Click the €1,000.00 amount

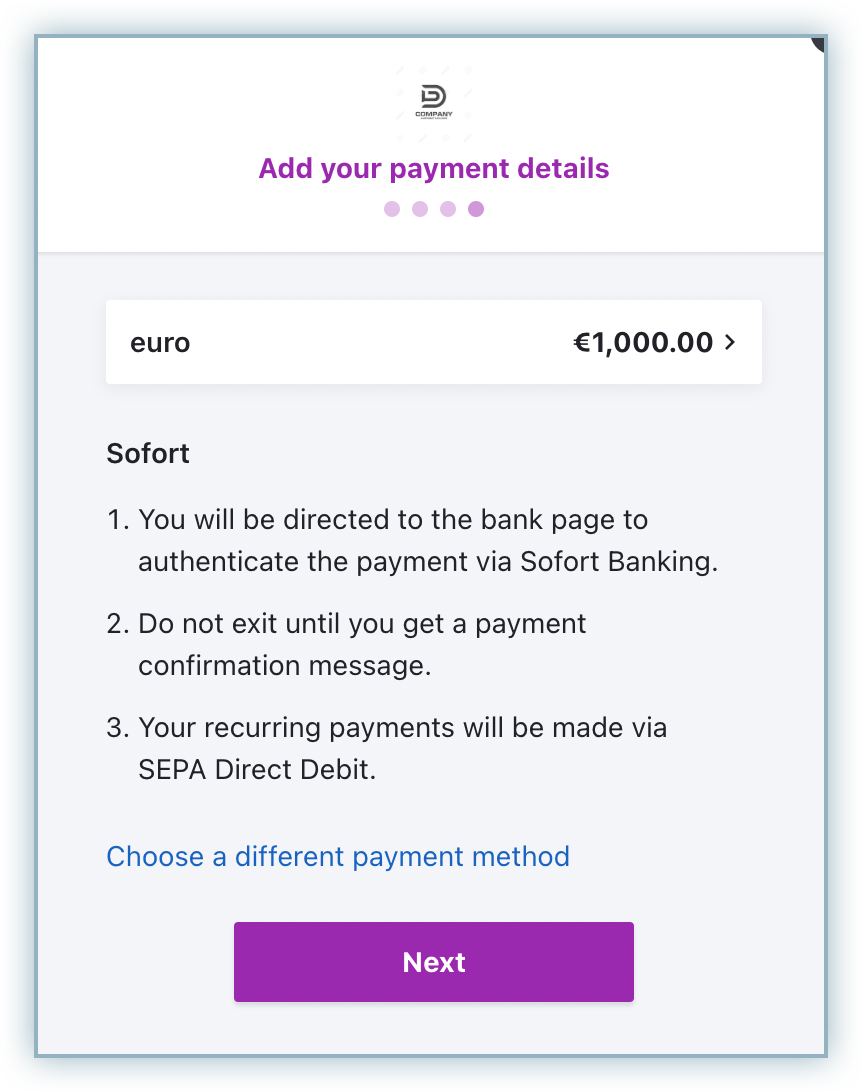[642, 343]
